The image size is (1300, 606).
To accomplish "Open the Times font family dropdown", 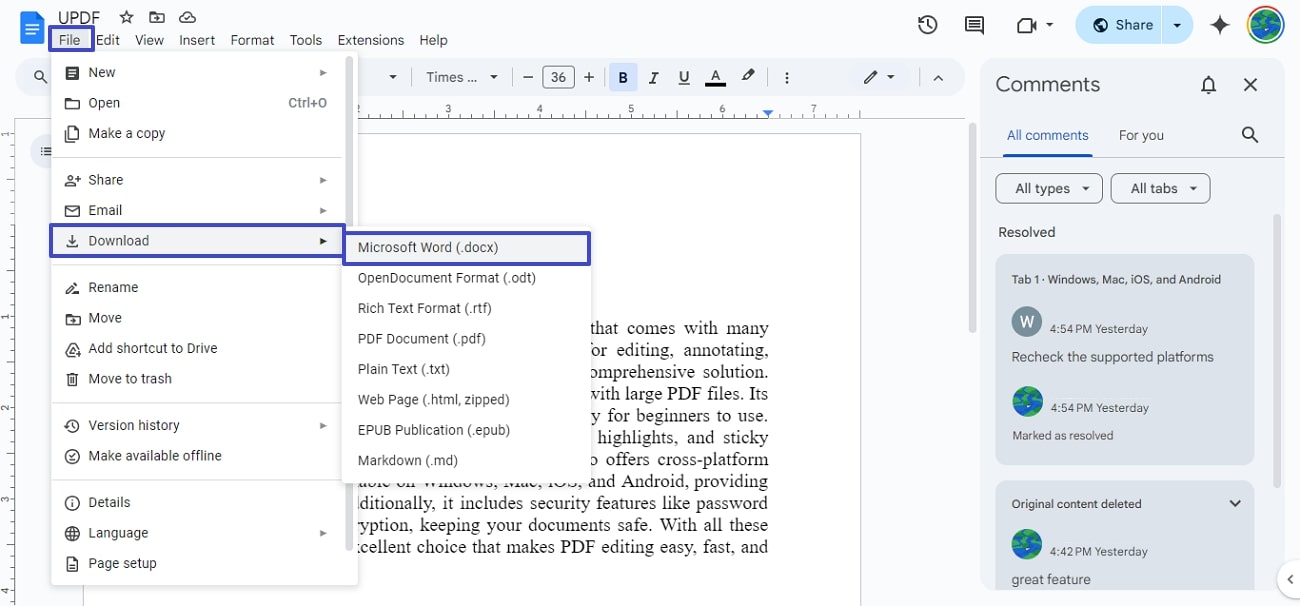I will tap(462, 76).
